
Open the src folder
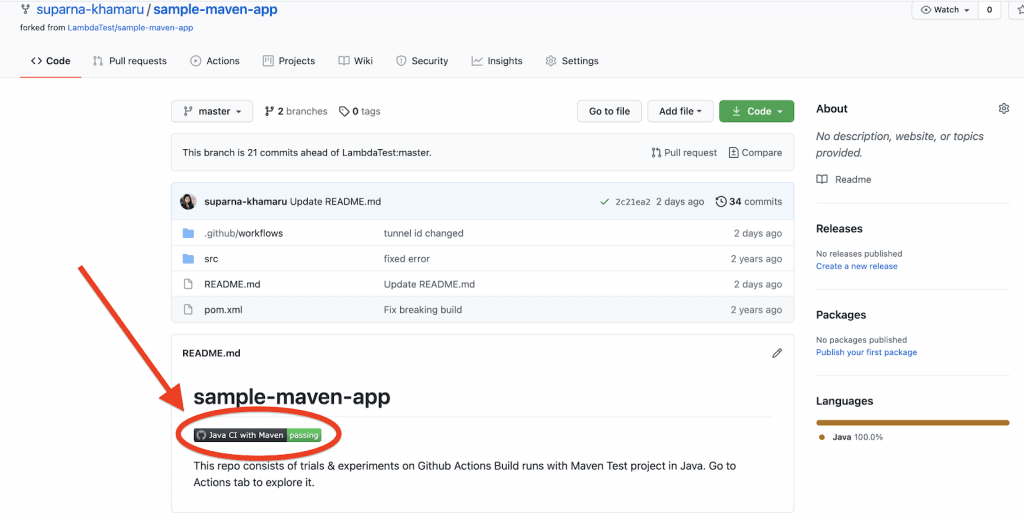click(x=211, y=259)
